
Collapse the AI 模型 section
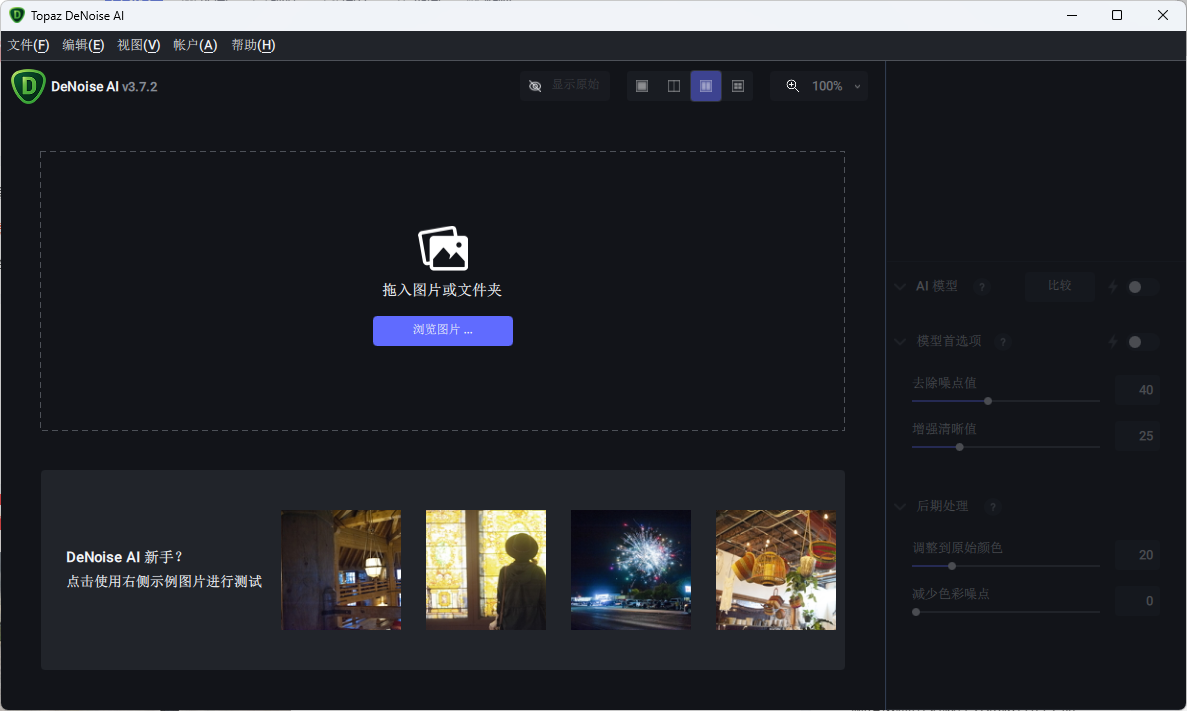pyautogui.click(x=900, y=287)
